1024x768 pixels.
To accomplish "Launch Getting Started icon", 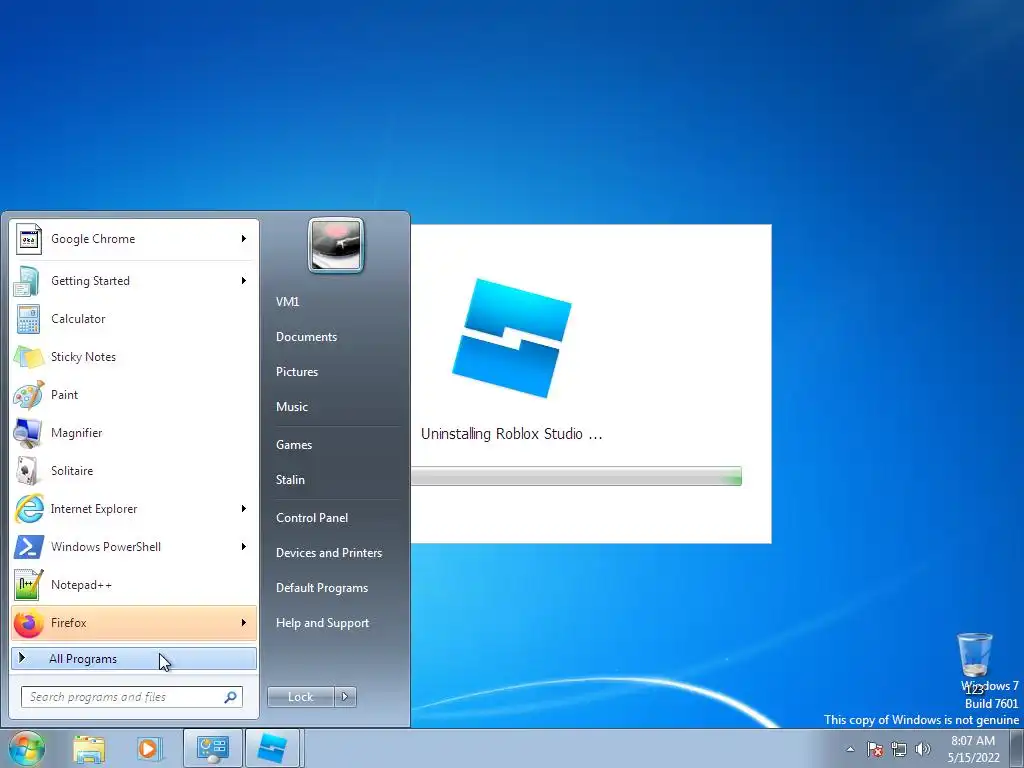I will tap(29, 281).
